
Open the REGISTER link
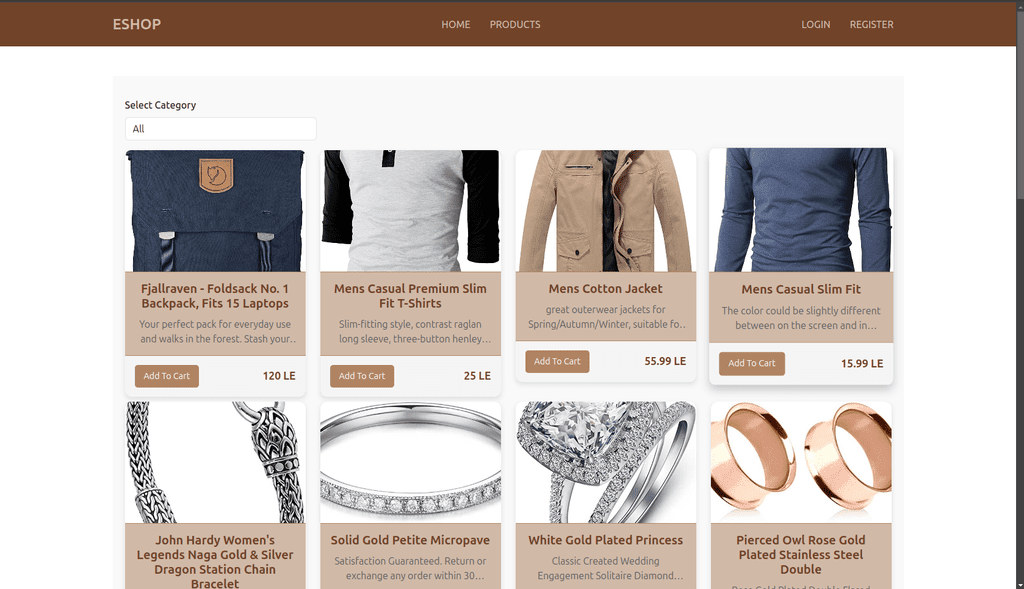click(871, 24)
